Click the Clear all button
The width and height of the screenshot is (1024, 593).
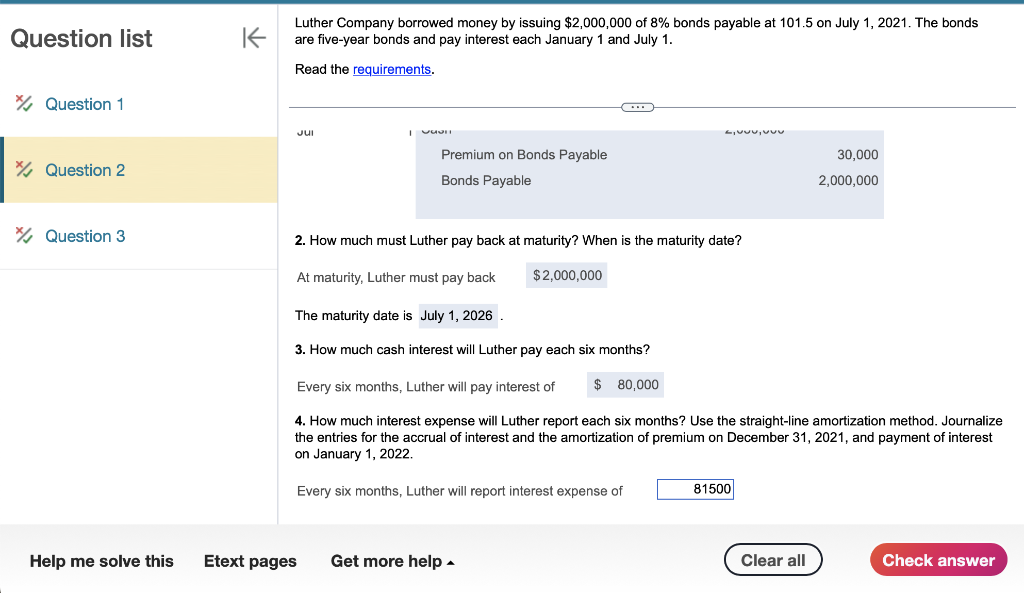[773, 560]
